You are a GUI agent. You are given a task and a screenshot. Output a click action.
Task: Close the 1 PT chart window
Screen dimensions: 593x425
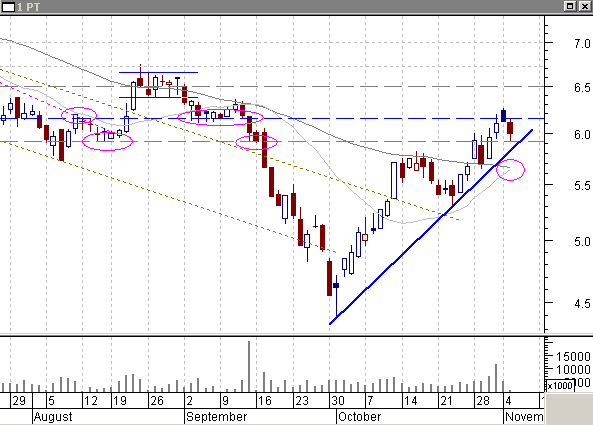tap(584, 6)
